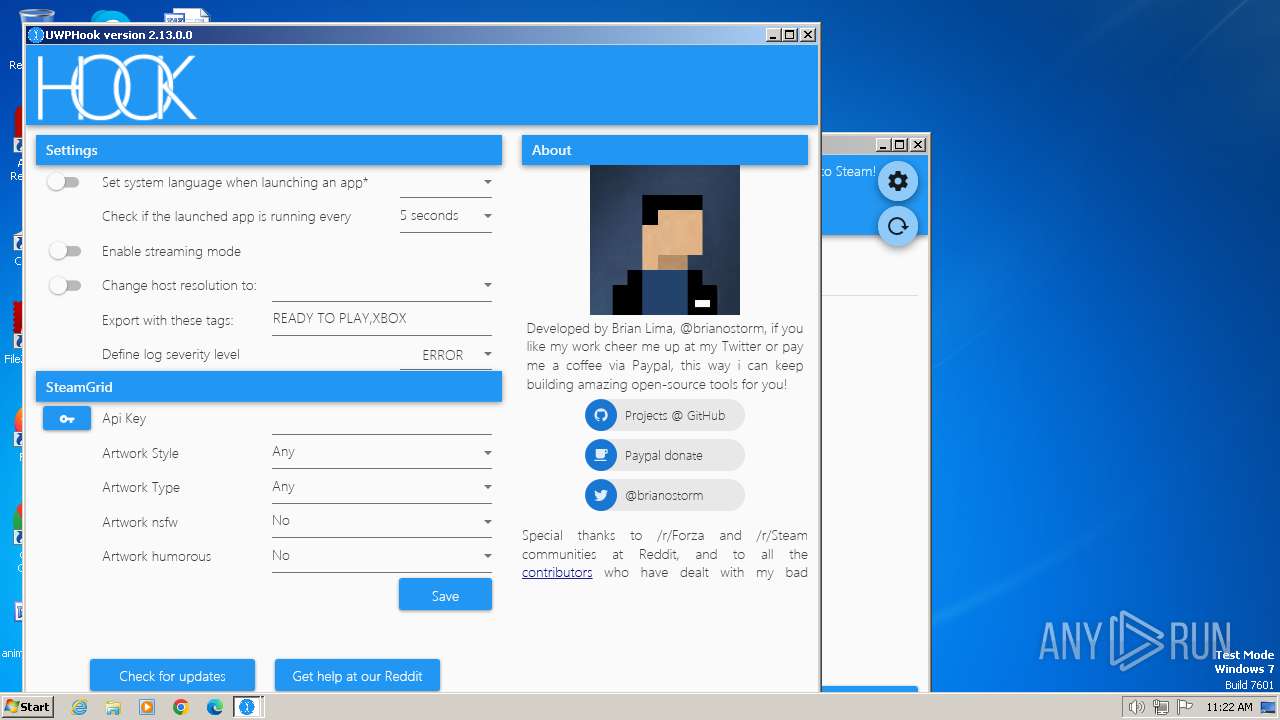Click the refresh icon in background window

pos(898,226)
